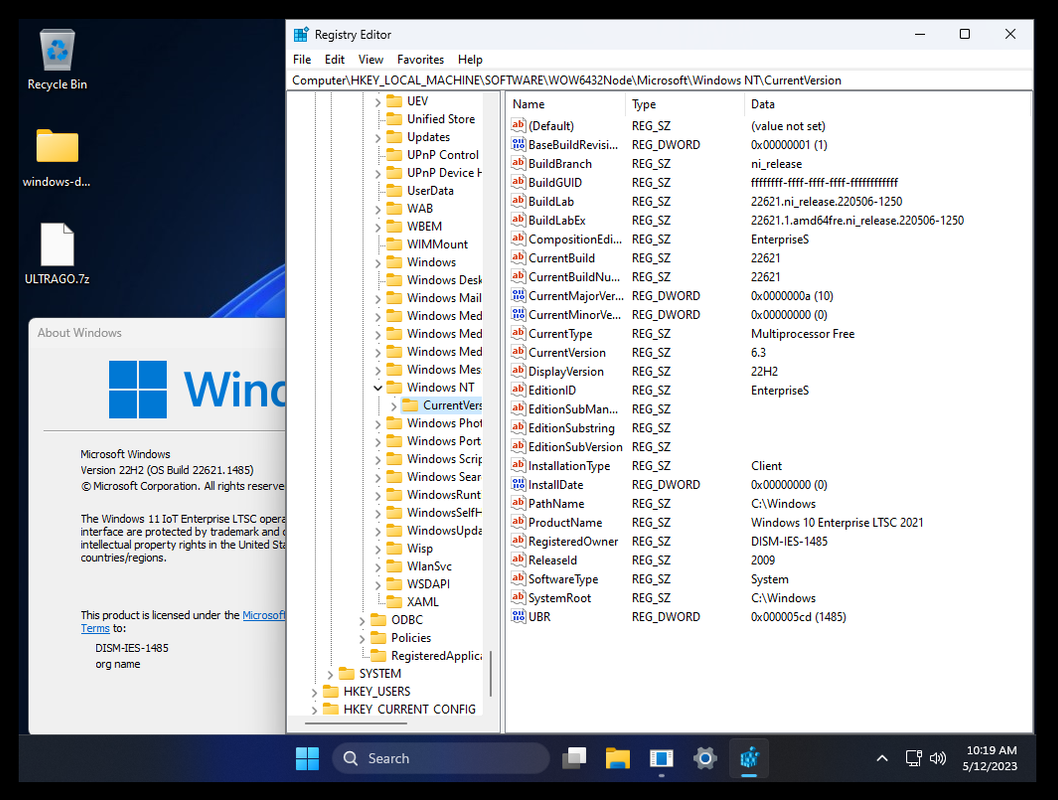
Task: Click the tree pane horizontal scrollbar
Action: click(x=356, y=723)
